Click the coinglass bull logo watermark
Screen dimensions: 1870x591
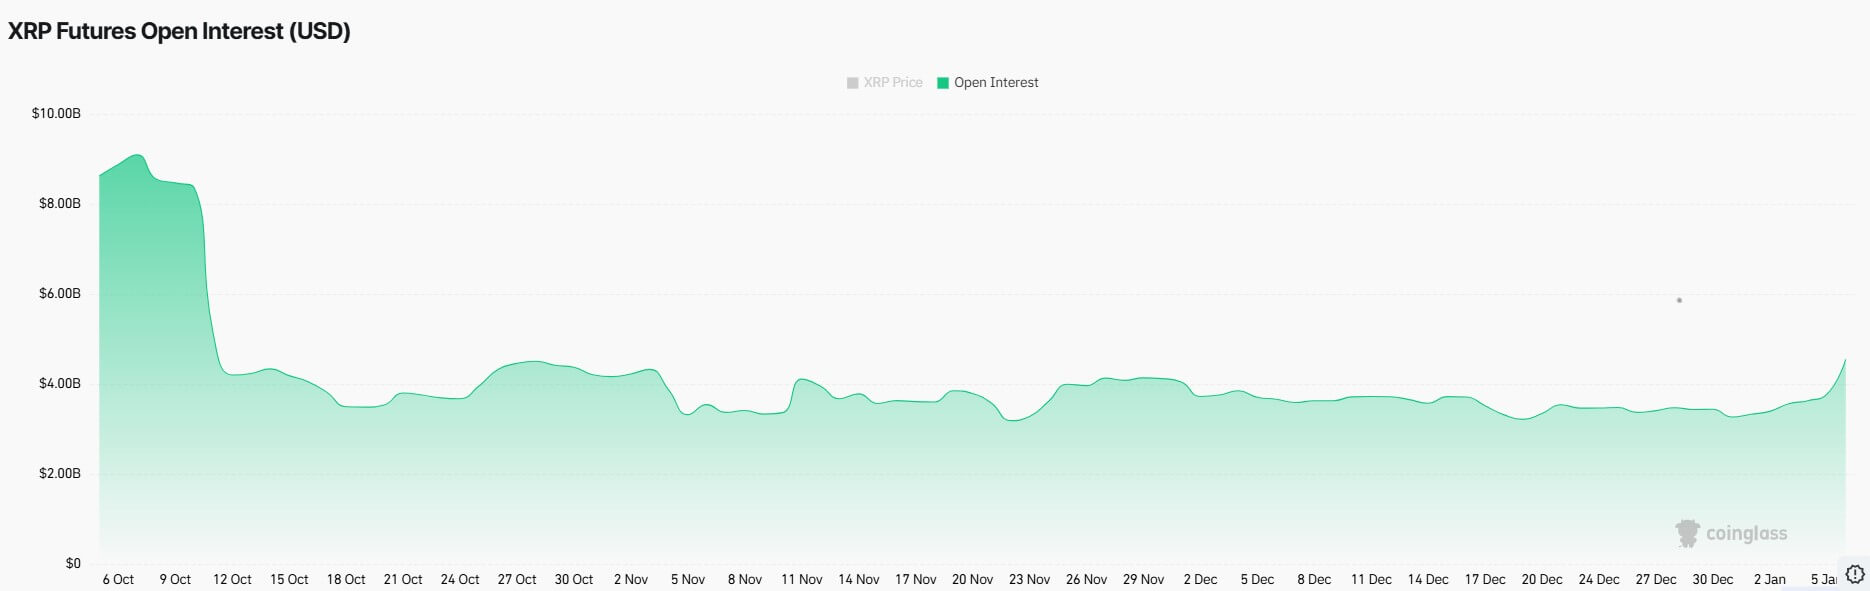1687,533
